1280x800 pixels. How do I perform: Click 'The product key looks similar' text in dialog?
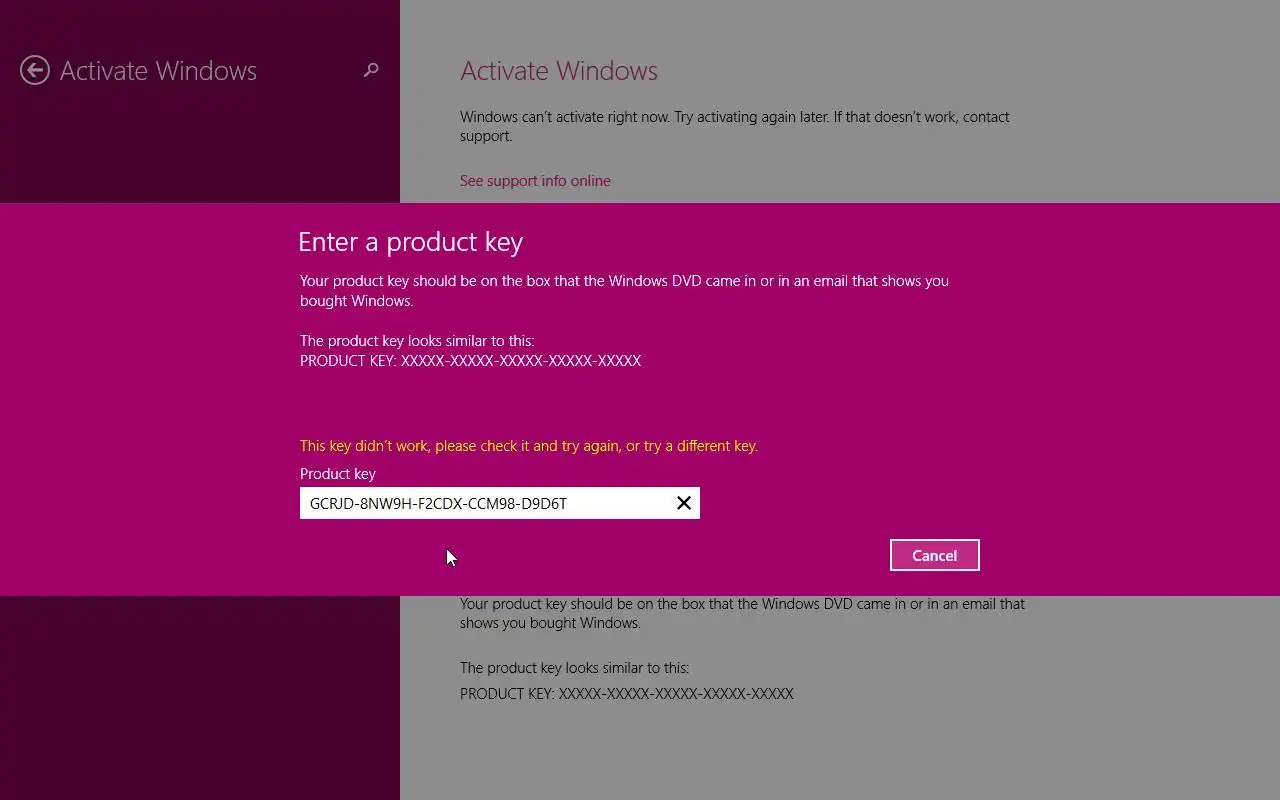point(417,341)
